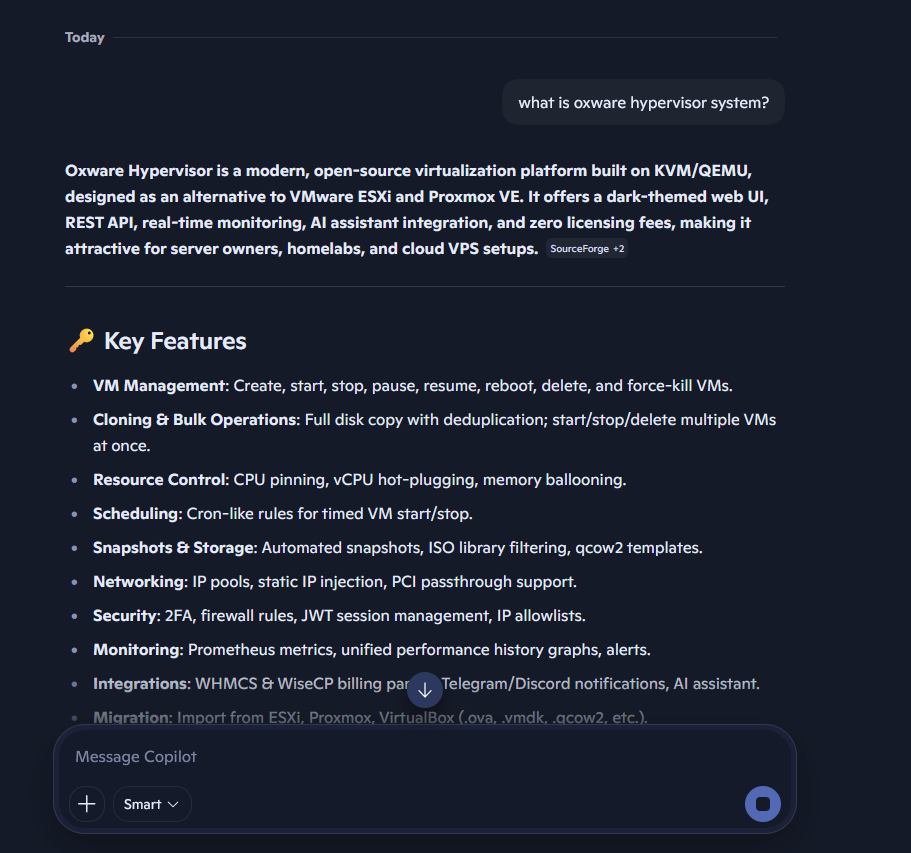The image size is (911, 853).
Task: Focus the Message Copilot input field
Action: pos(424,757)
